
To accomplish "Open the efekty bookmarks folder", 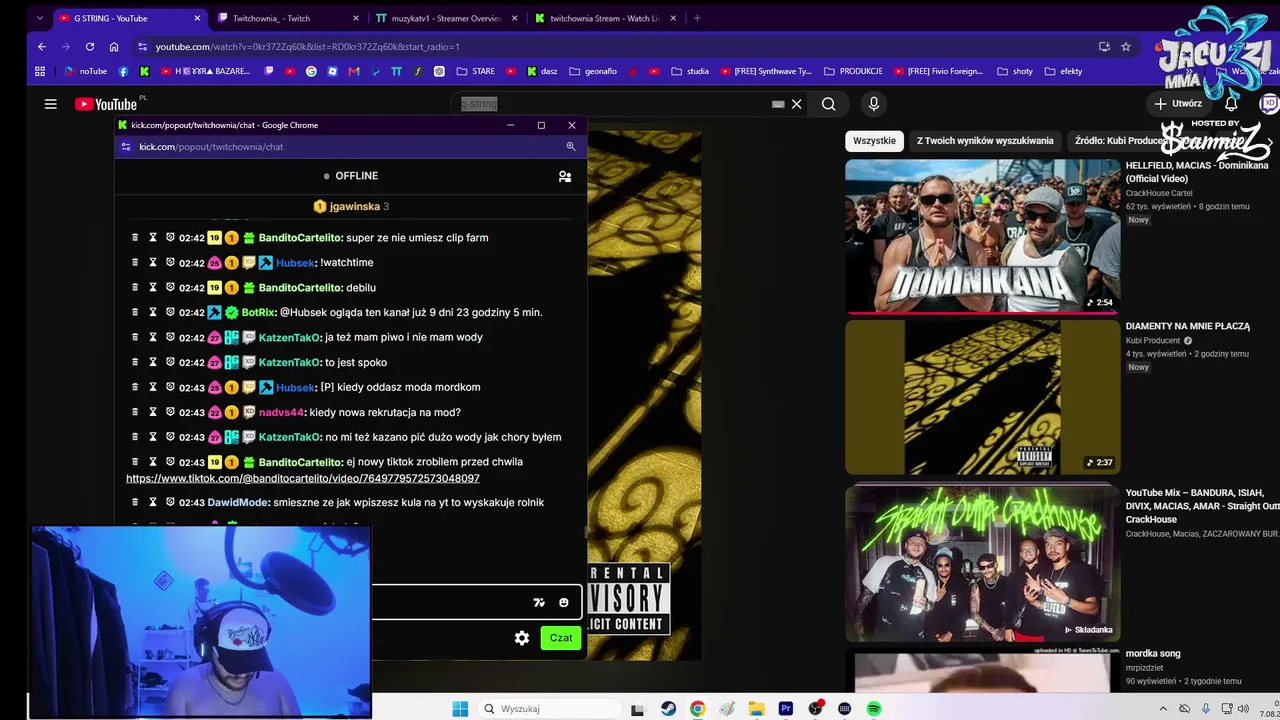I will pyautogui.click(x=1064, y=72).
